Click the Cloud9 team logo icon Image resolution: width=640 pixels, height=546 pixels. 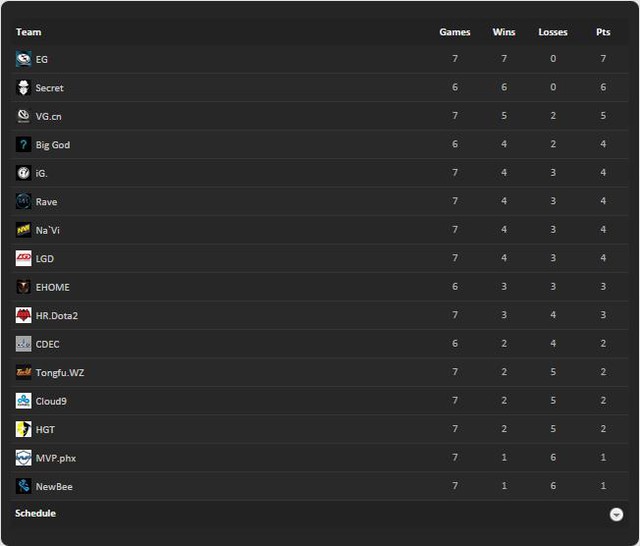[x=23, y=401]
